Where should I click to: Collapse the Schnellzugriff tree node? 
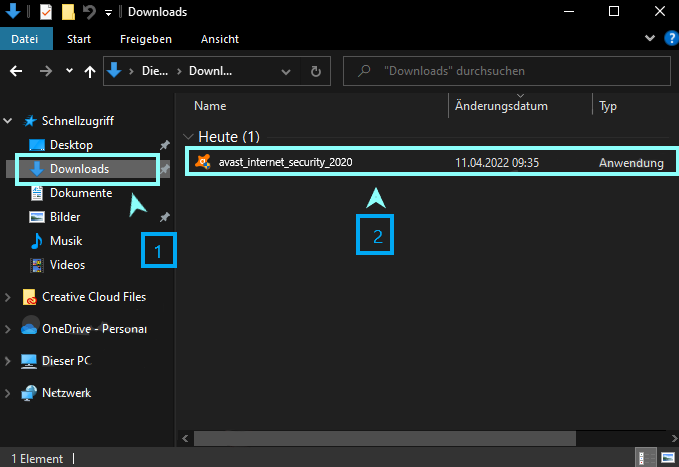coord(8,121)
